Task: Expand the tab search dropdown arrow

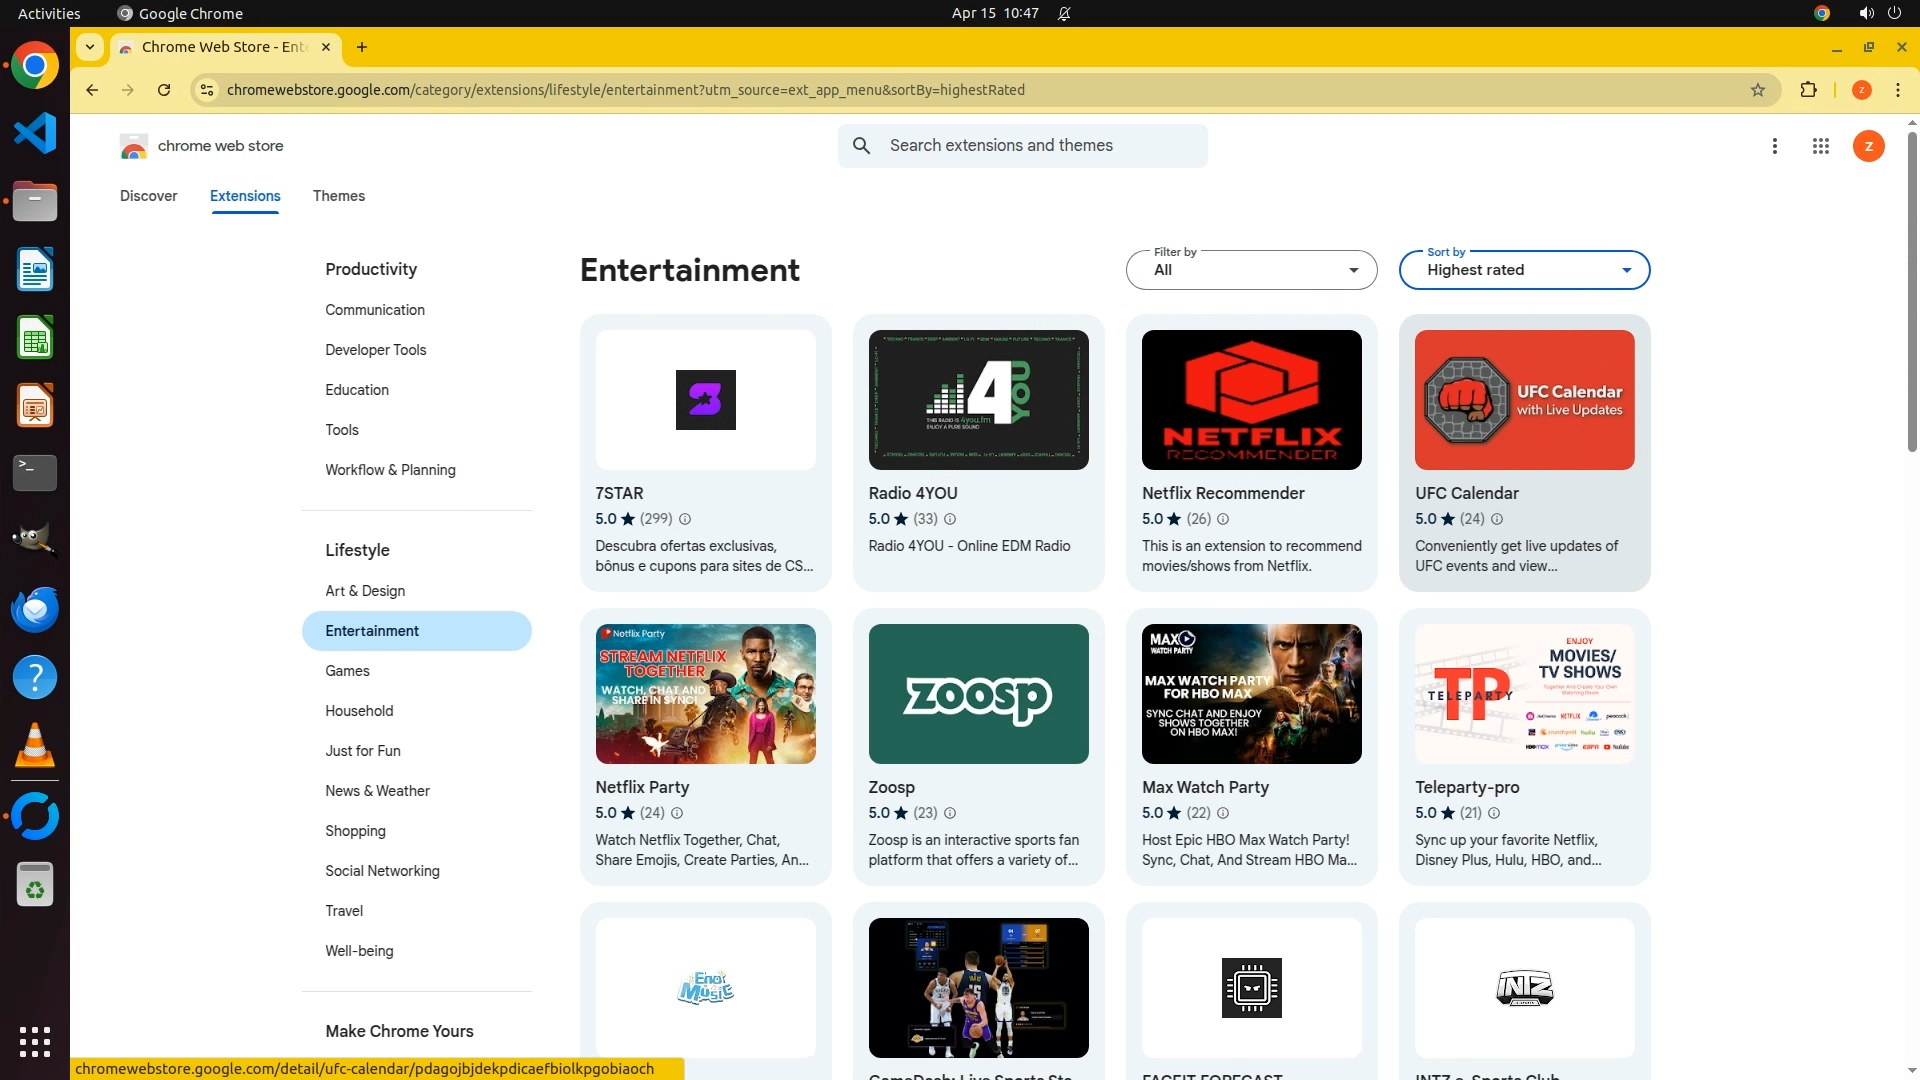Action: (x=90, y=47)
